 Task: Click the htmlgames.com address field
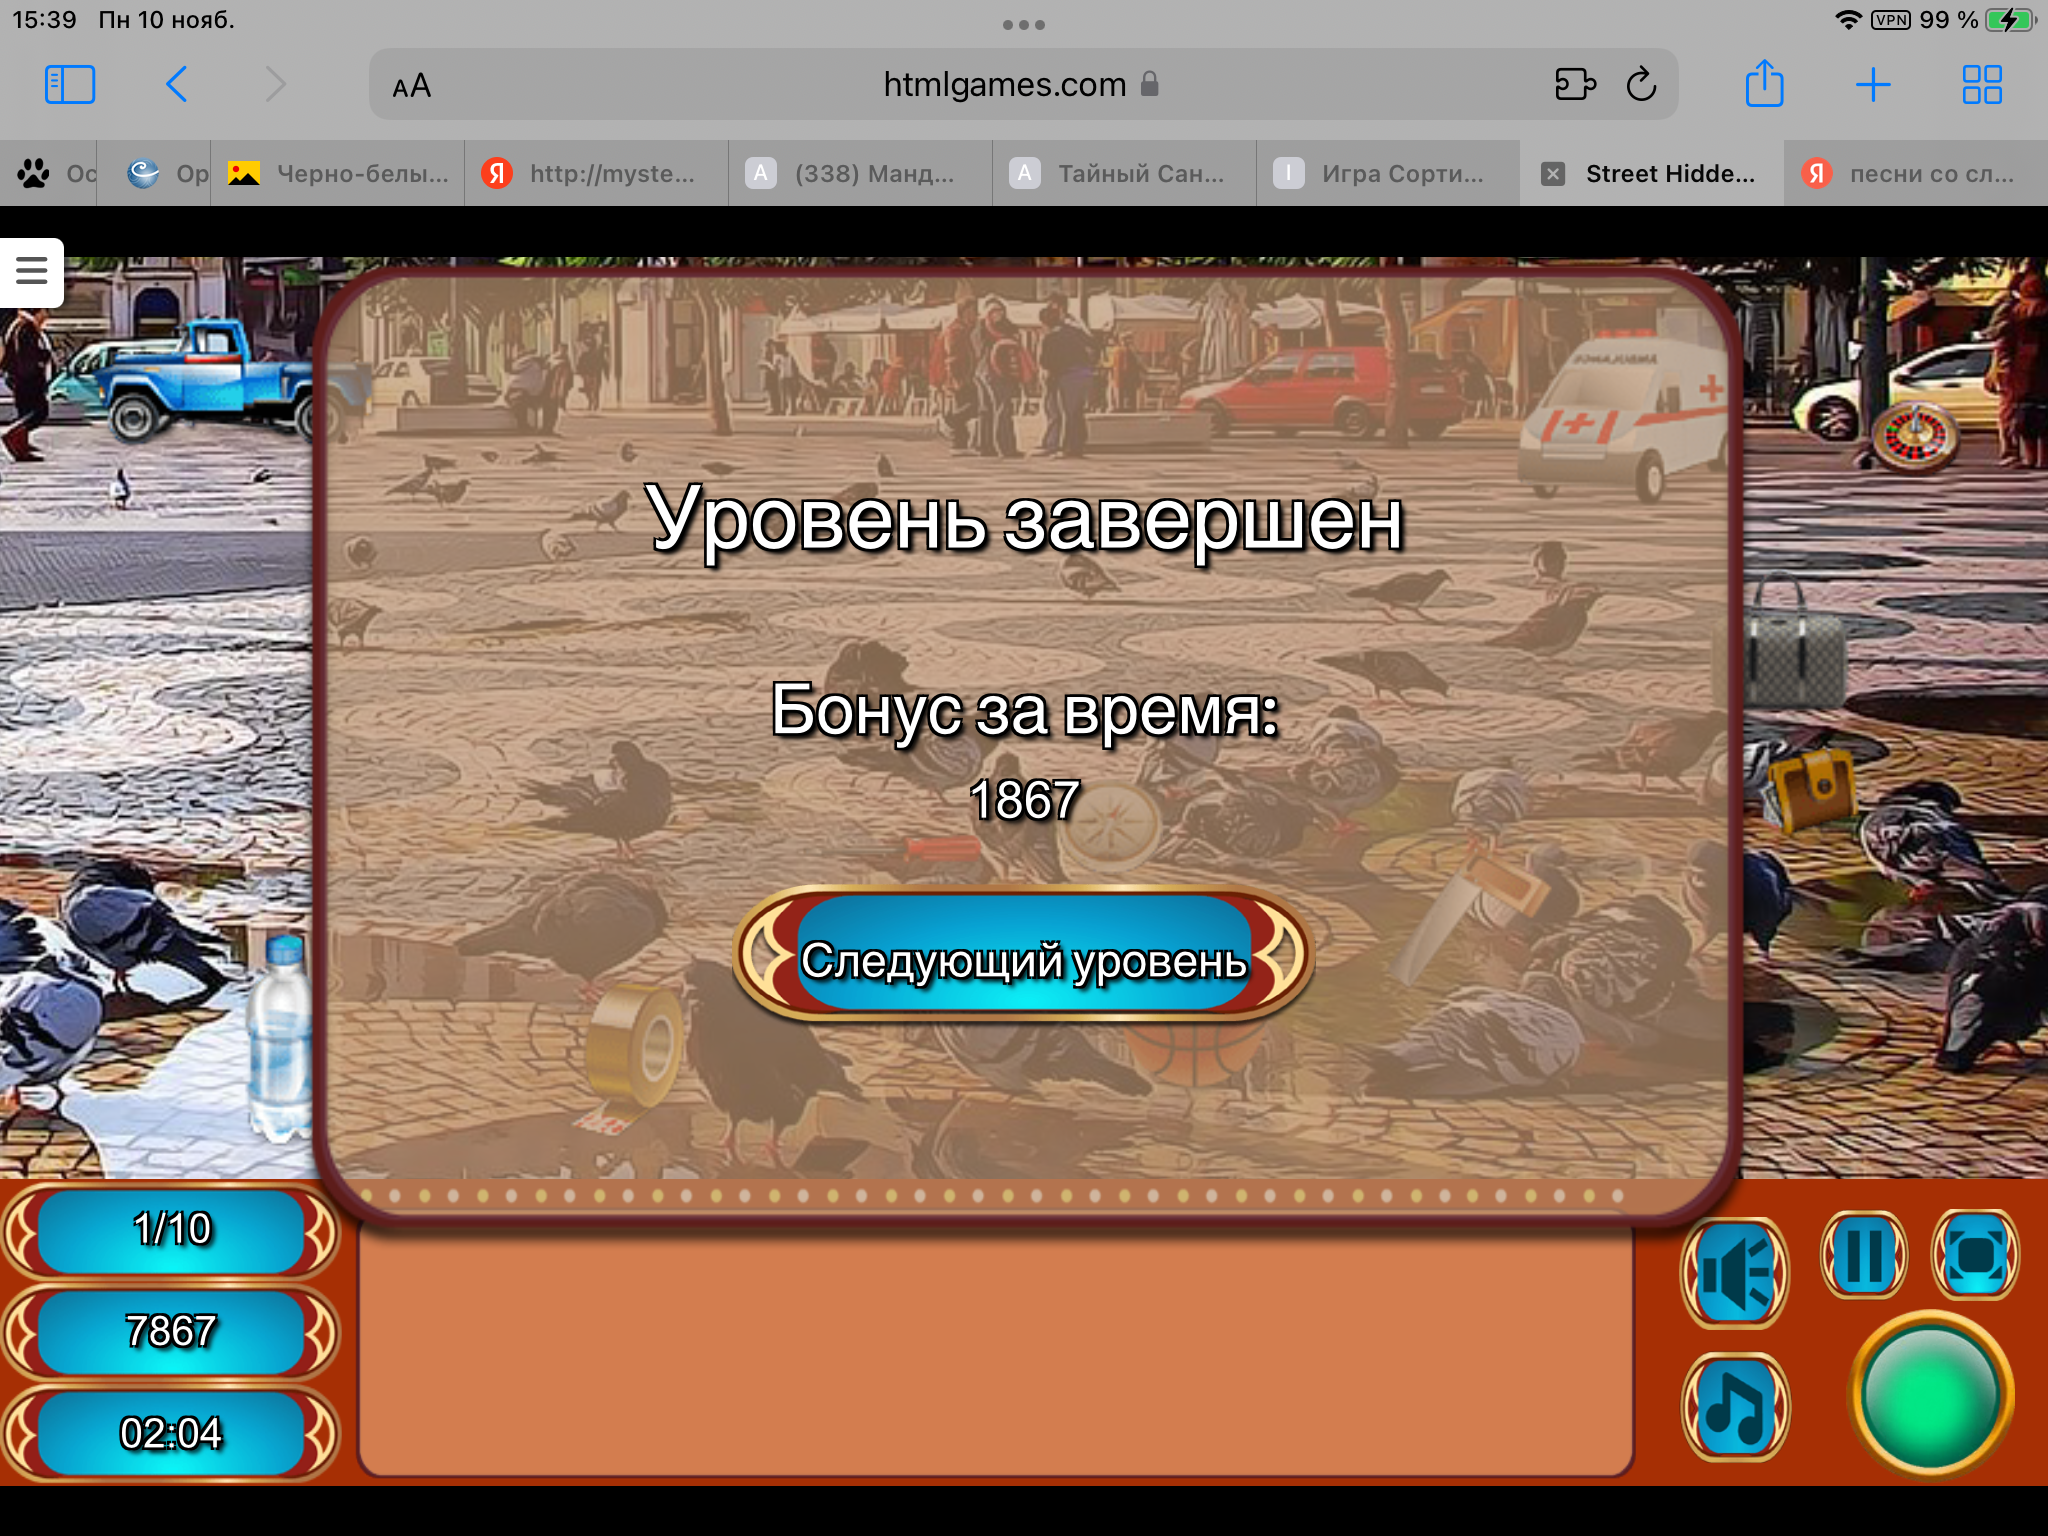(x=1004, y=85)
